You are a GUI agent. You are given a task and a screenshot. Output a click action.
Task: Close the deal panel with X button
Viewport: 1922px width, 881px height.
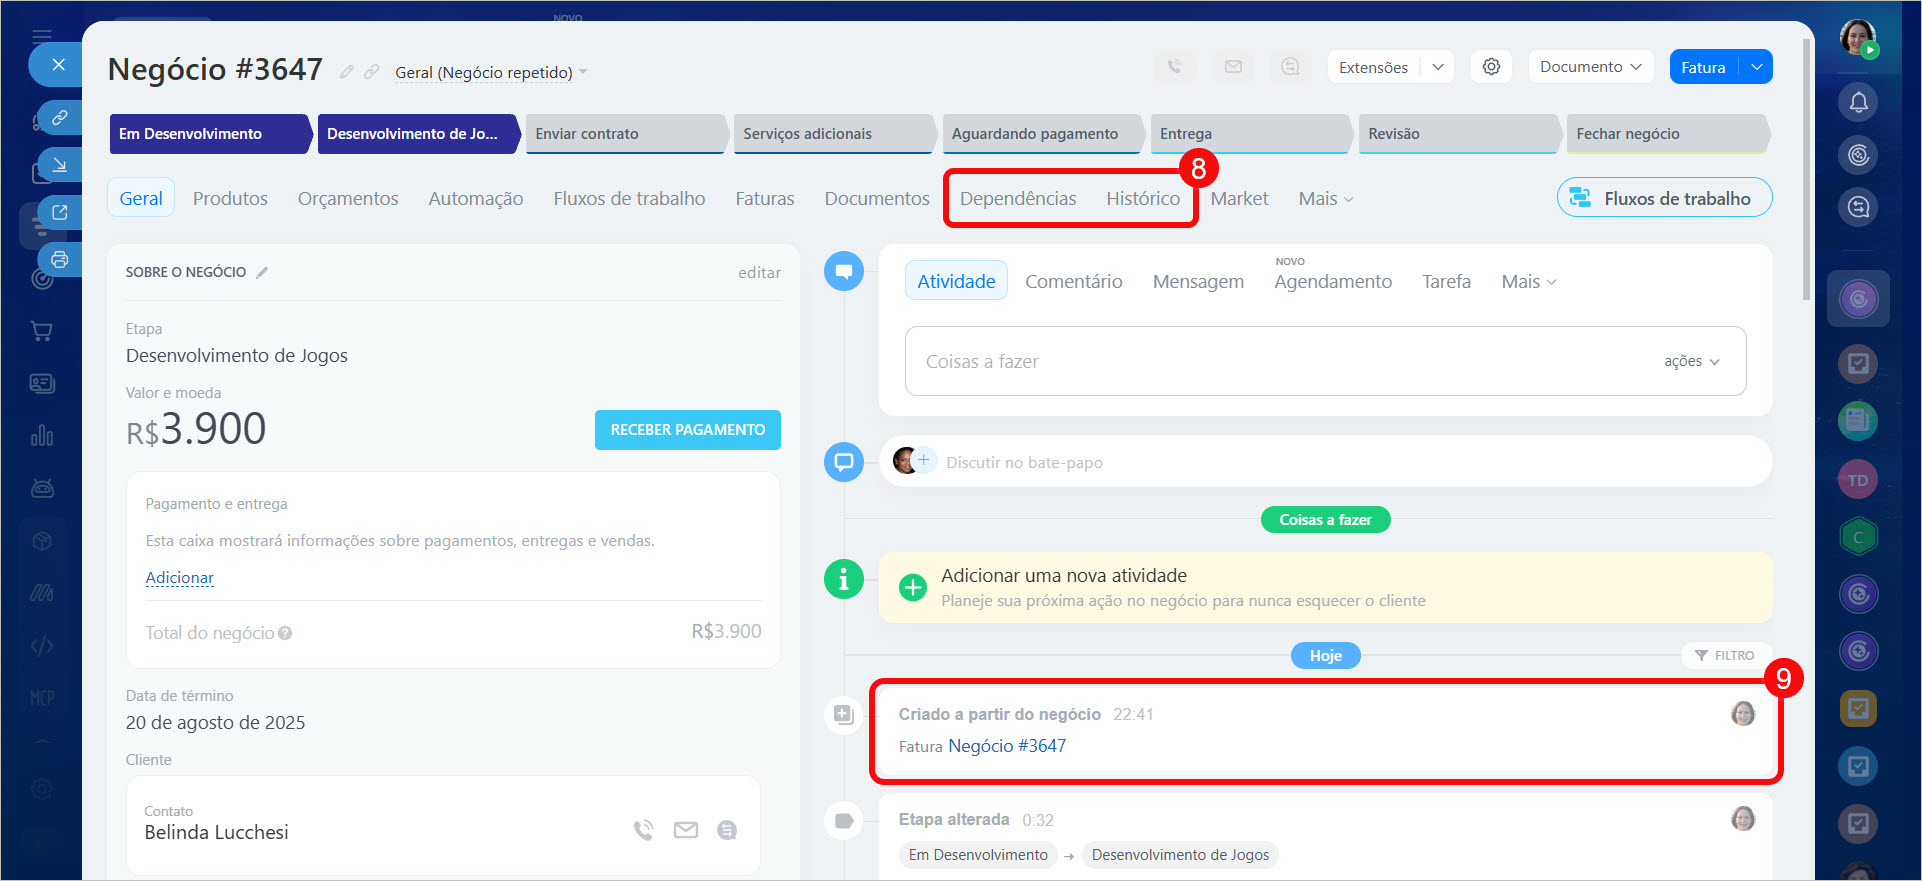click(58, 65)
